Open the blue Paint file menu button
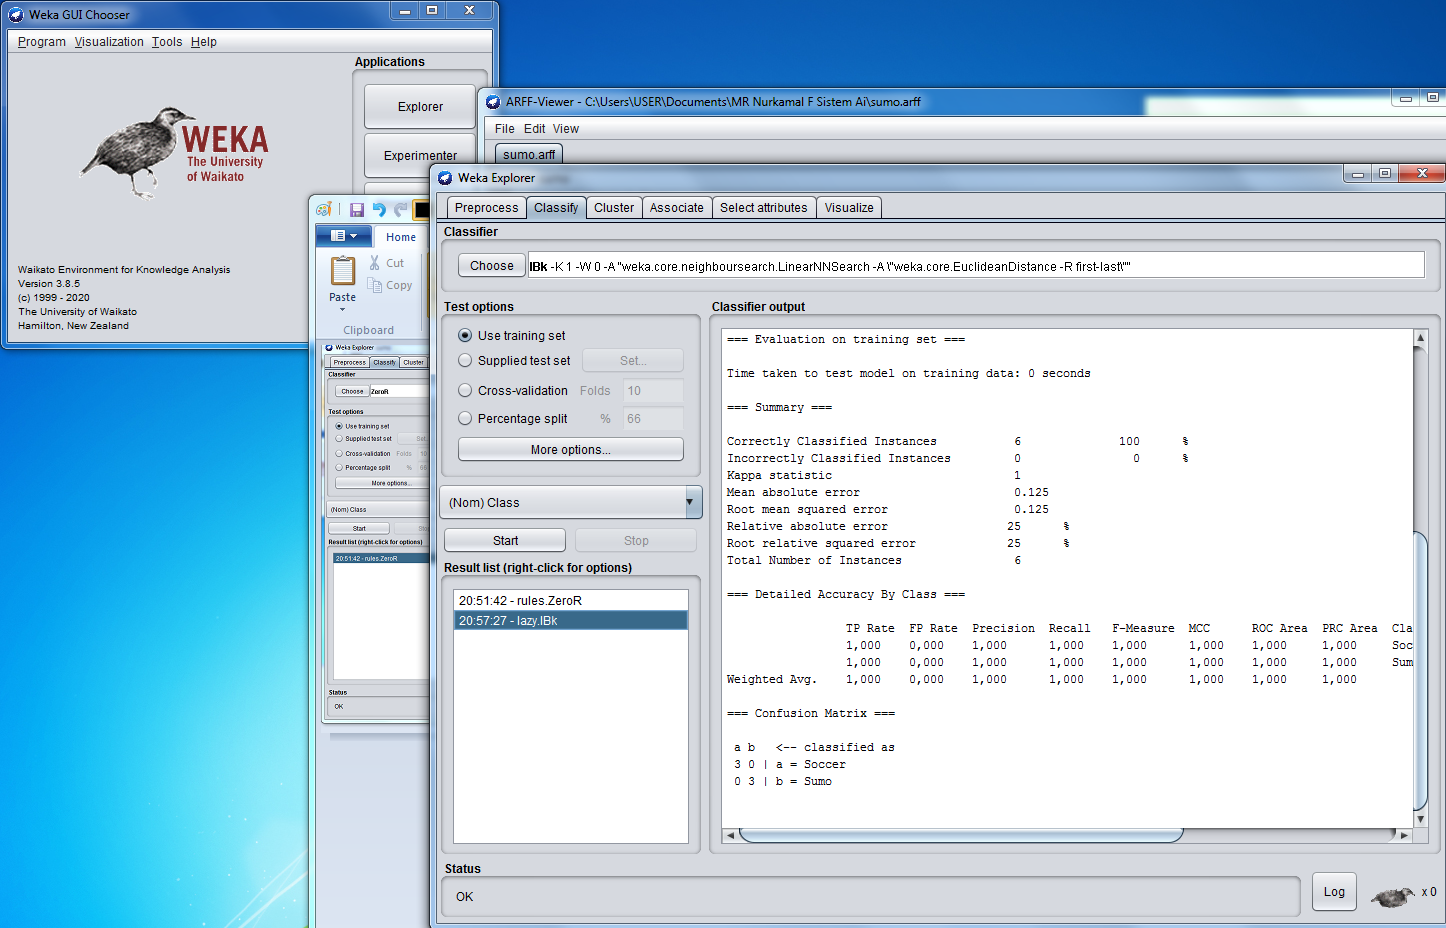Viewport: 1446px width, 928px height. 344,236
